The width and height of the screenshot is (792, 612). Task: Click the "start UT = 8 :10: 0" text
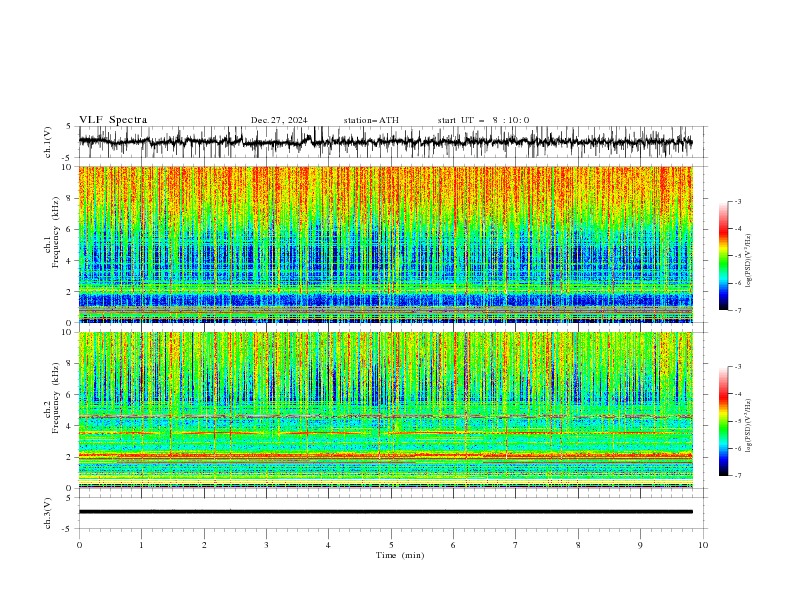tap(483, 120)
